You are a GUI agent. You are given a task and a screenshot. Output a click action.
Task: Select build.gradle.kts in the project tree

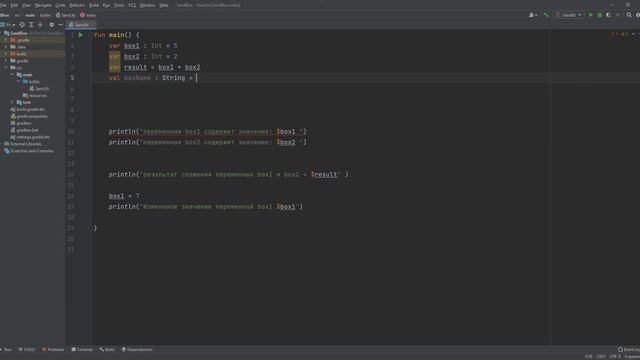(27, 109)
